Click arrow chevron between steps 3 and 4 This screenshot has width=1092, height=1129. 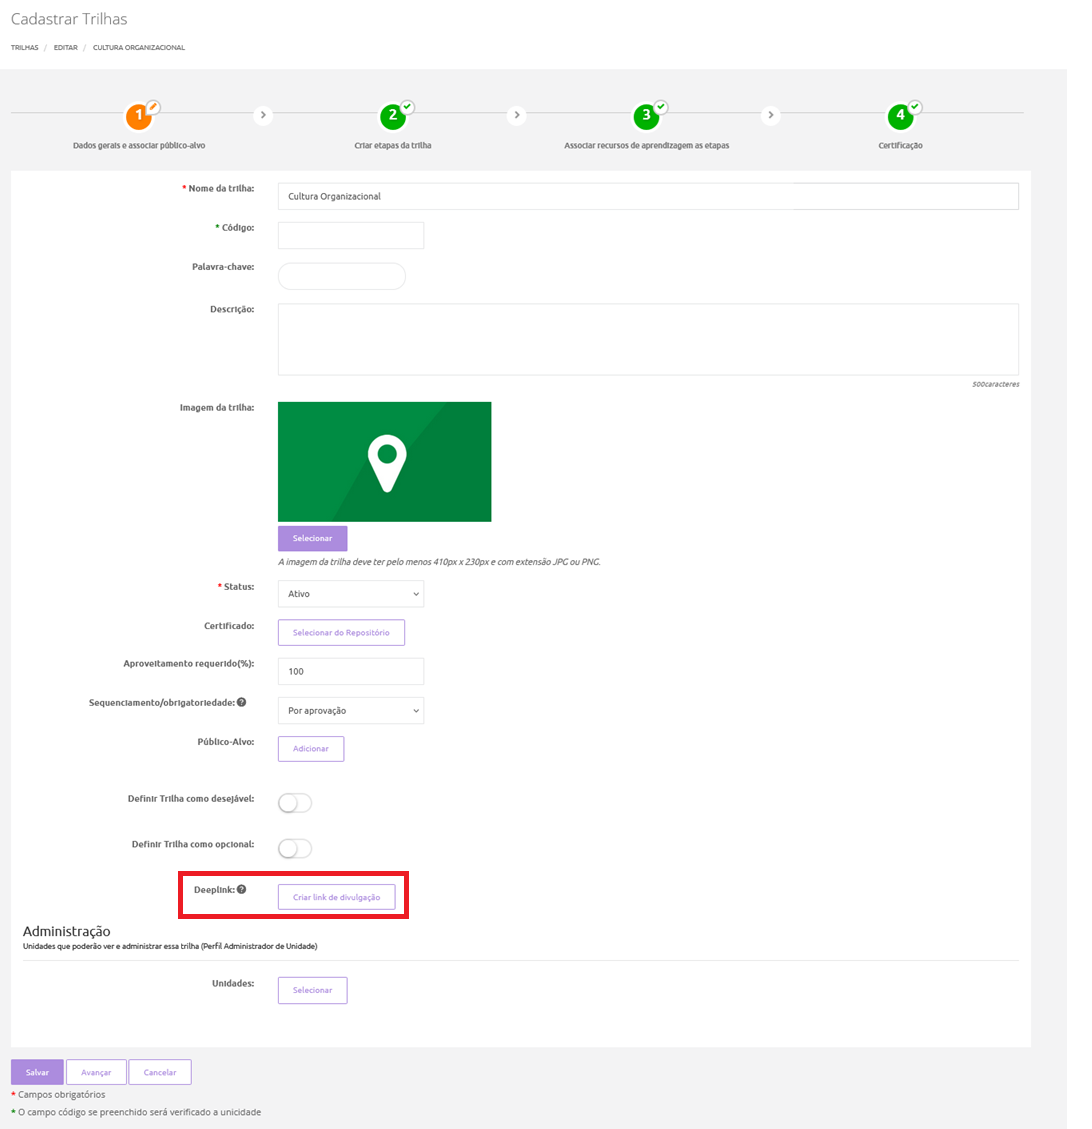770,115
